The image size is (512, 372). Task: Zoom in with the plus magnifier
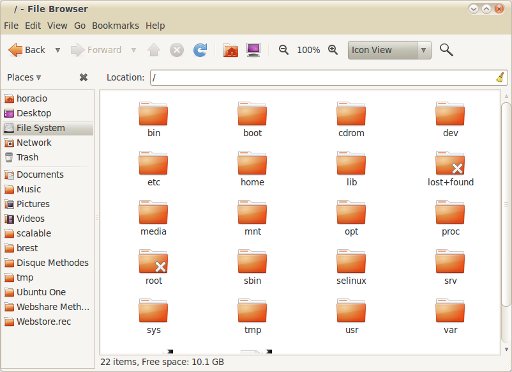tap(333, 50)
